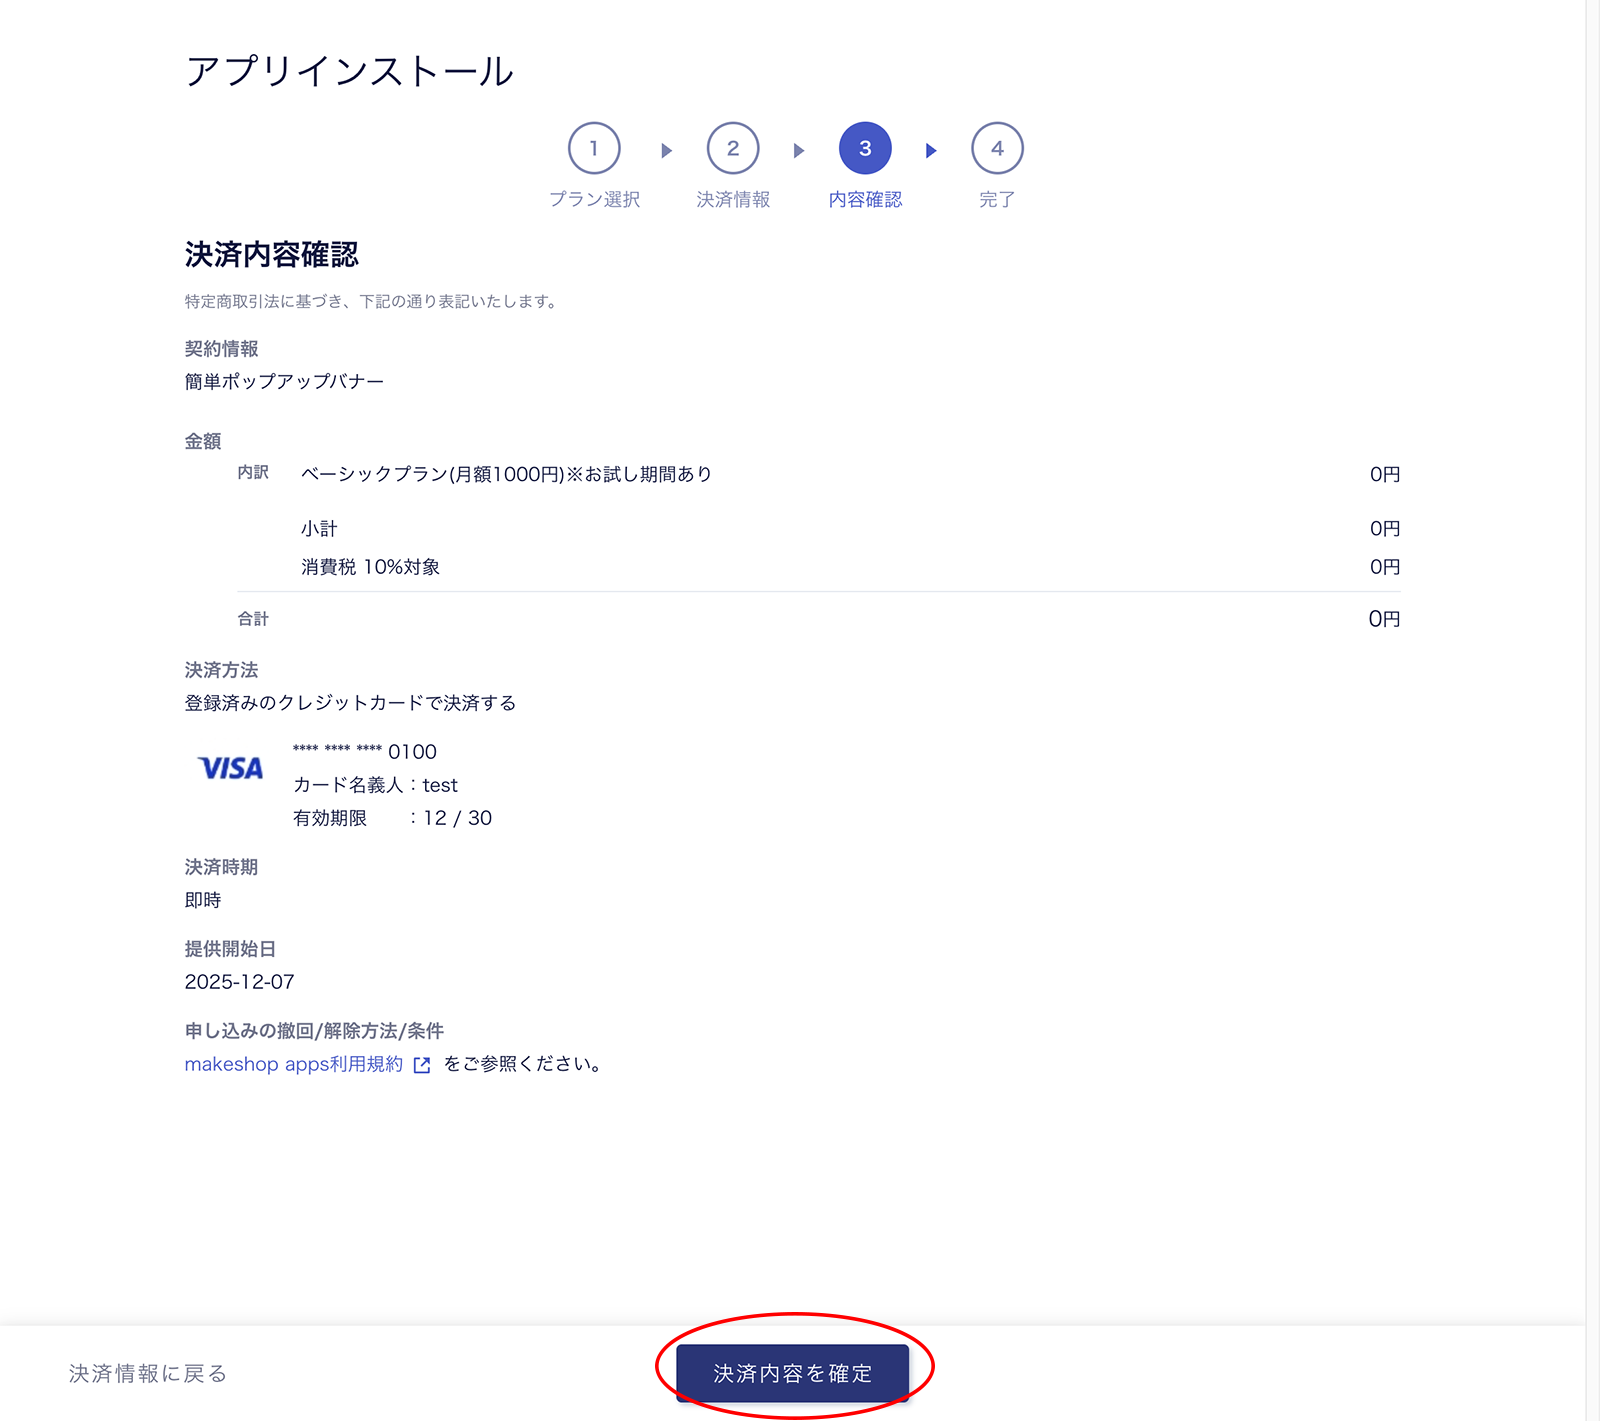This screenshot has height=1421, width=1600.
Task: Click the step 2 circle icon
Action: tap(733, 149)
